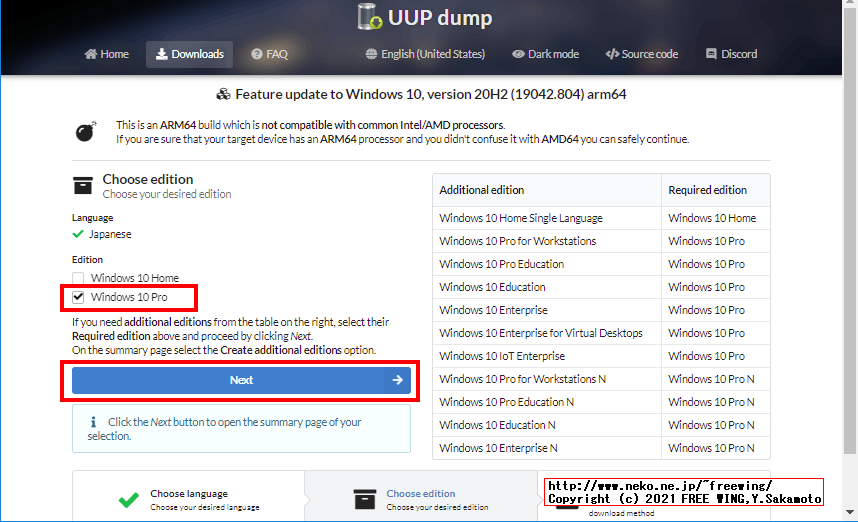858x522 pixels.
Task: Uncheck the Windows 10 Pro checkbox
Action: [x=78, y=297]
